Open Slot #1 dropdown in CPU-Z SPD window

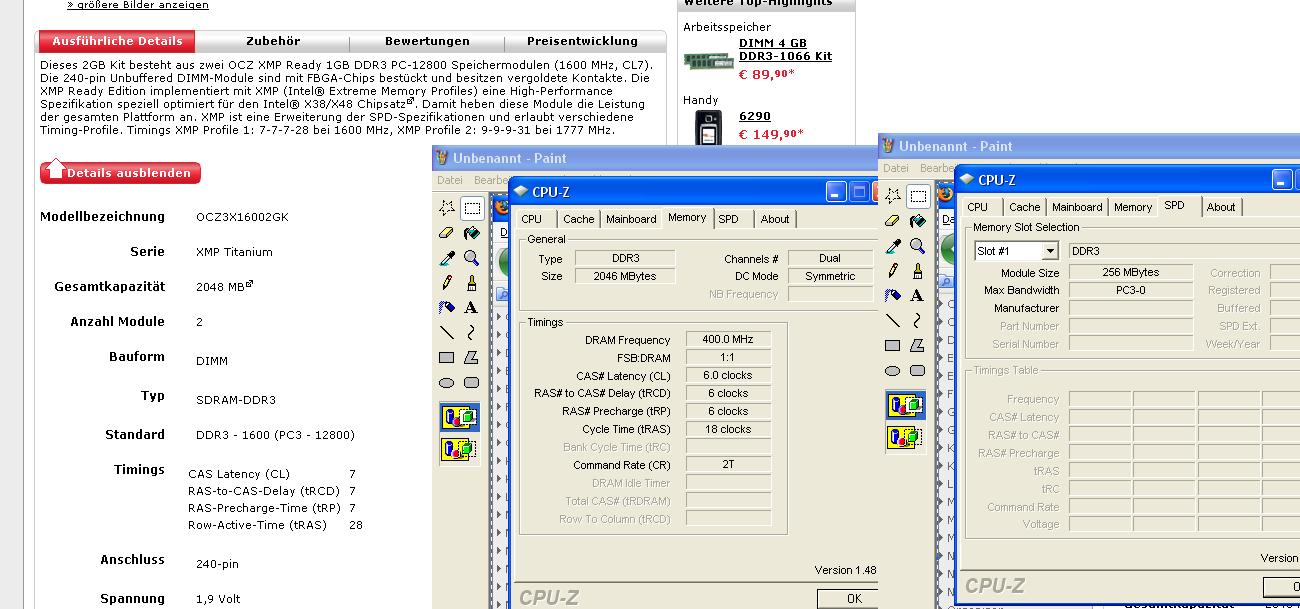[1050, 251]
